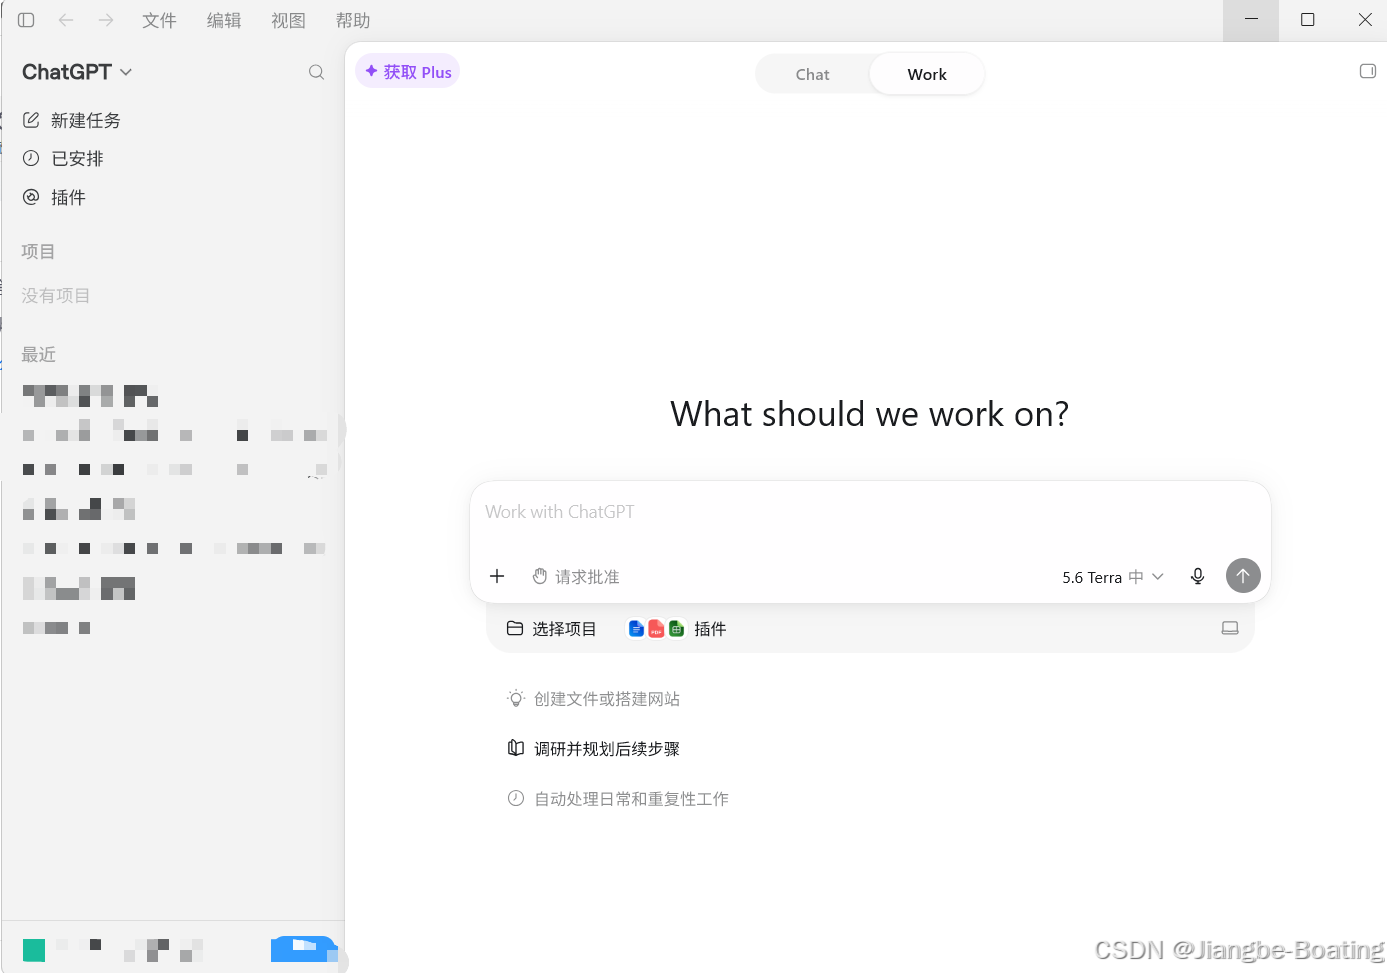
Task: Open 已安排 scheduled tasks
Action: pyautogui.click(x=64, y=158)
